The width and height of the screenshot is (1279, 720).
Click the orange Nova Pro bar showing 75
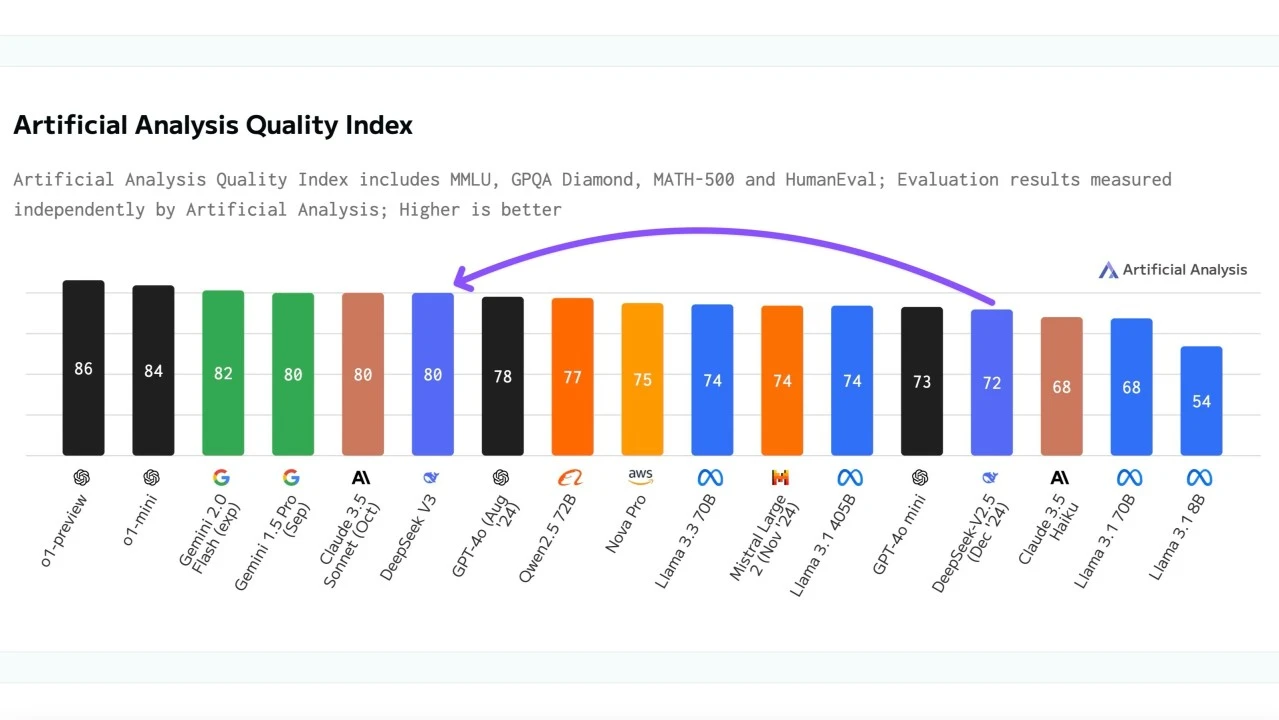coord(642,379)
